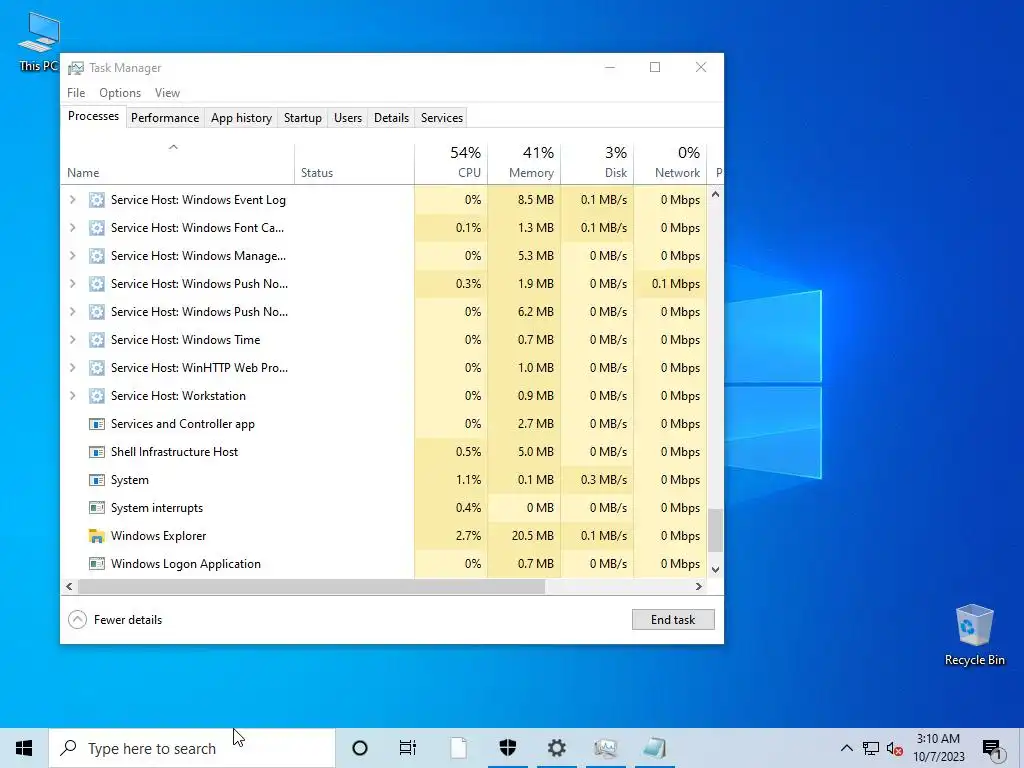Click the Shell Infrastructure Host icon
This screenshot has height=768, width=1024.
click(x=97, y=452)
